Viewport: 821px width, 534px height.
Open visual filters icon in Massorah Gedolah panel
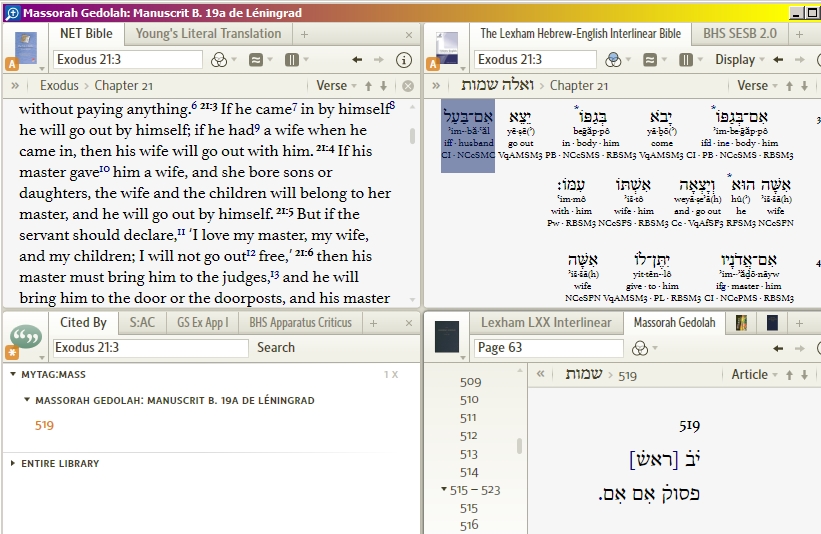[x=640, y=348]
